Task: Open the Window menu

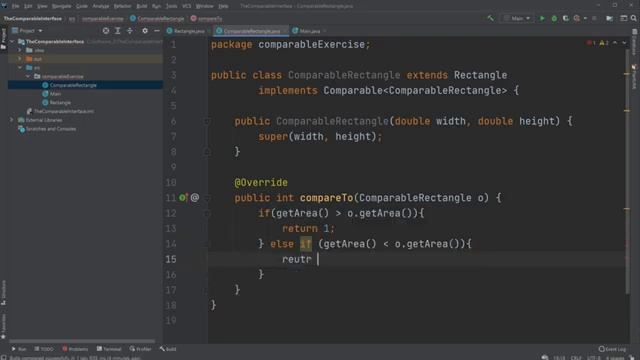Action: tap(204, 6)
